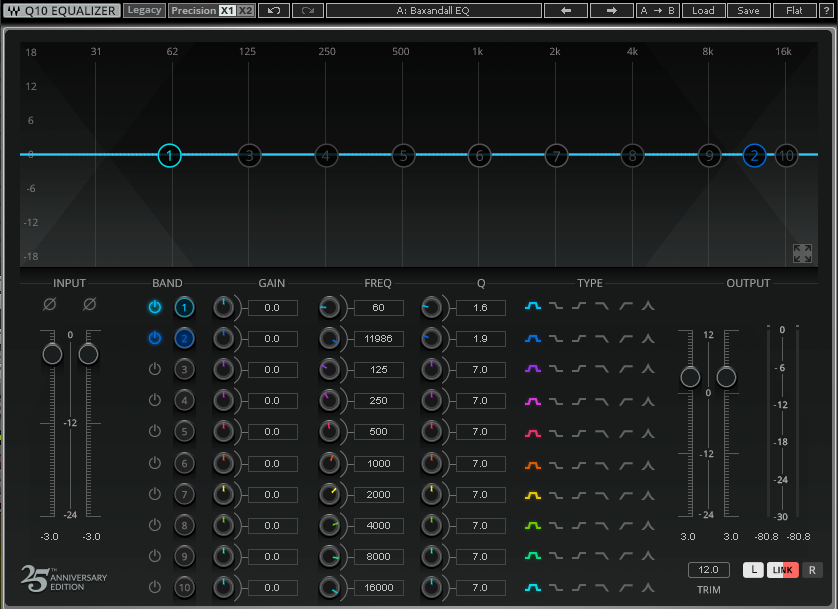Screen dimensions: 838x609
Task: Select Precision X2 mode
Action: (x=245, y=10)
